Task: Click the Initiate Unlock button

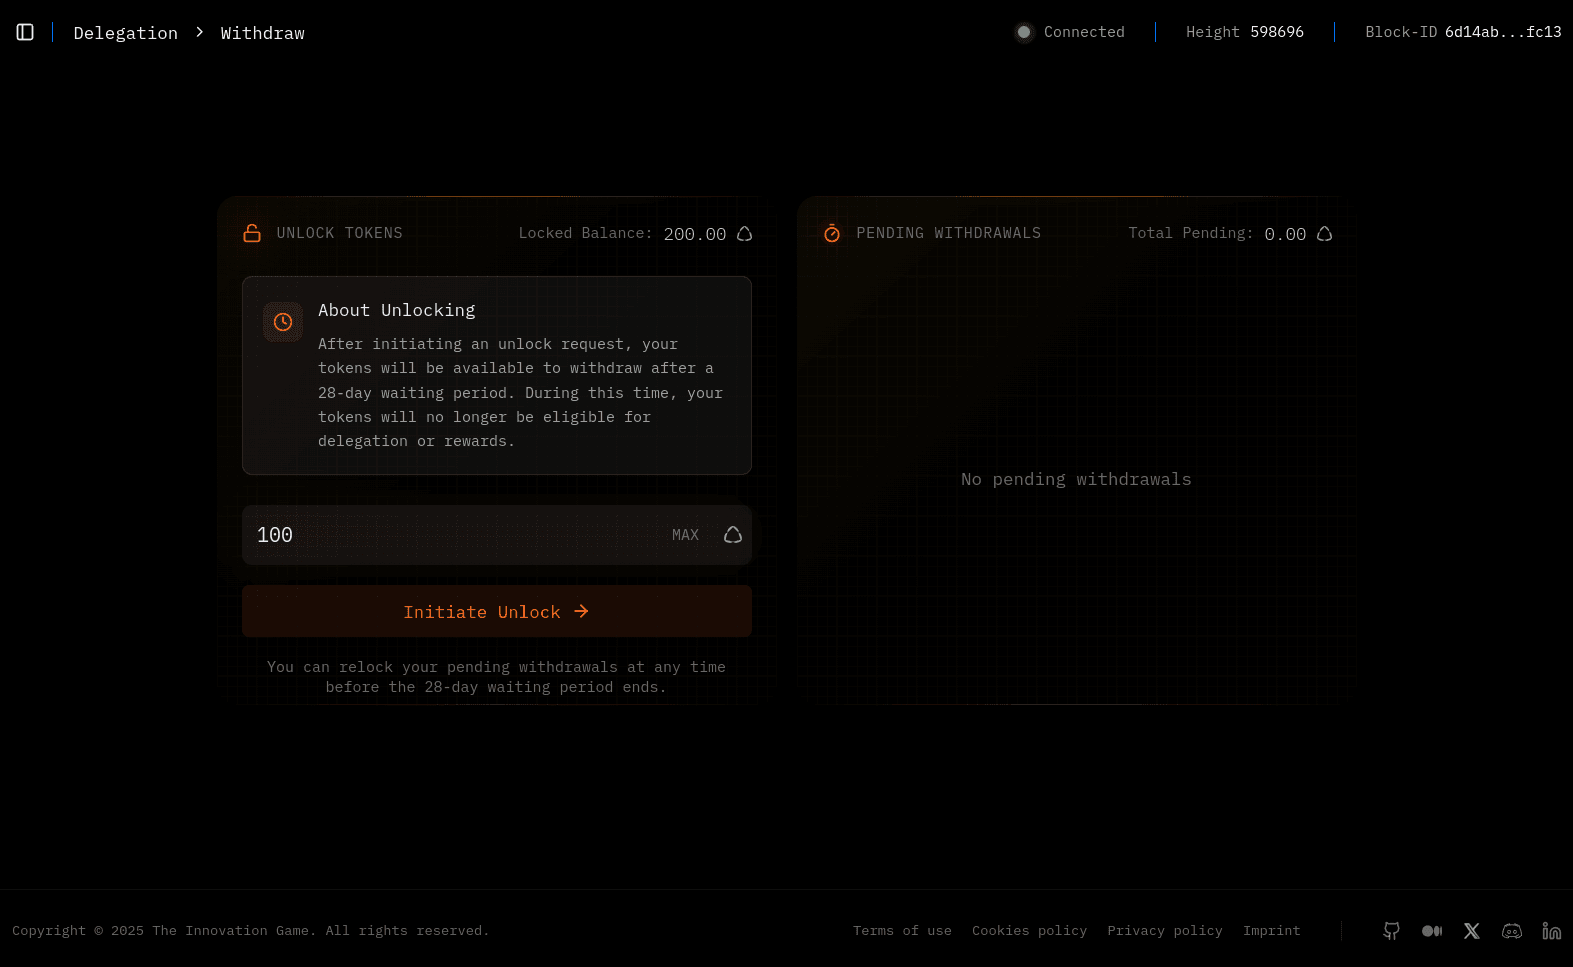Action: [496, 611]
